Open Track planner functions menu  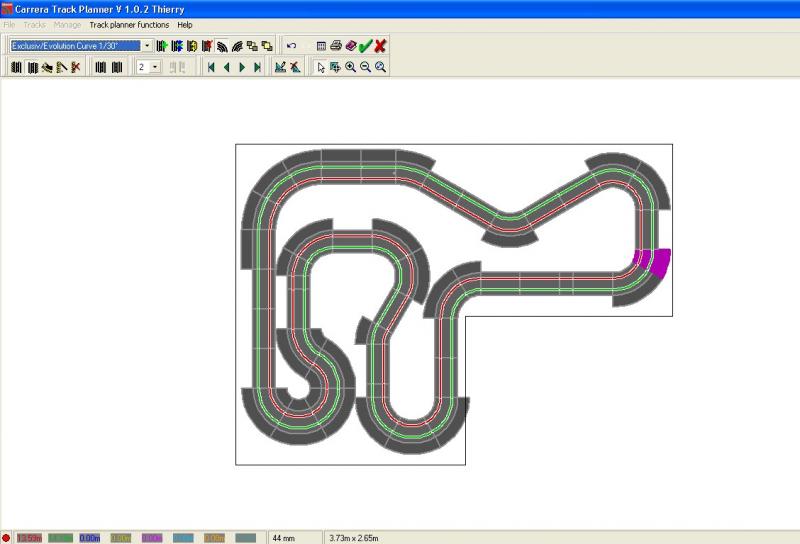[x=130, y=24]
